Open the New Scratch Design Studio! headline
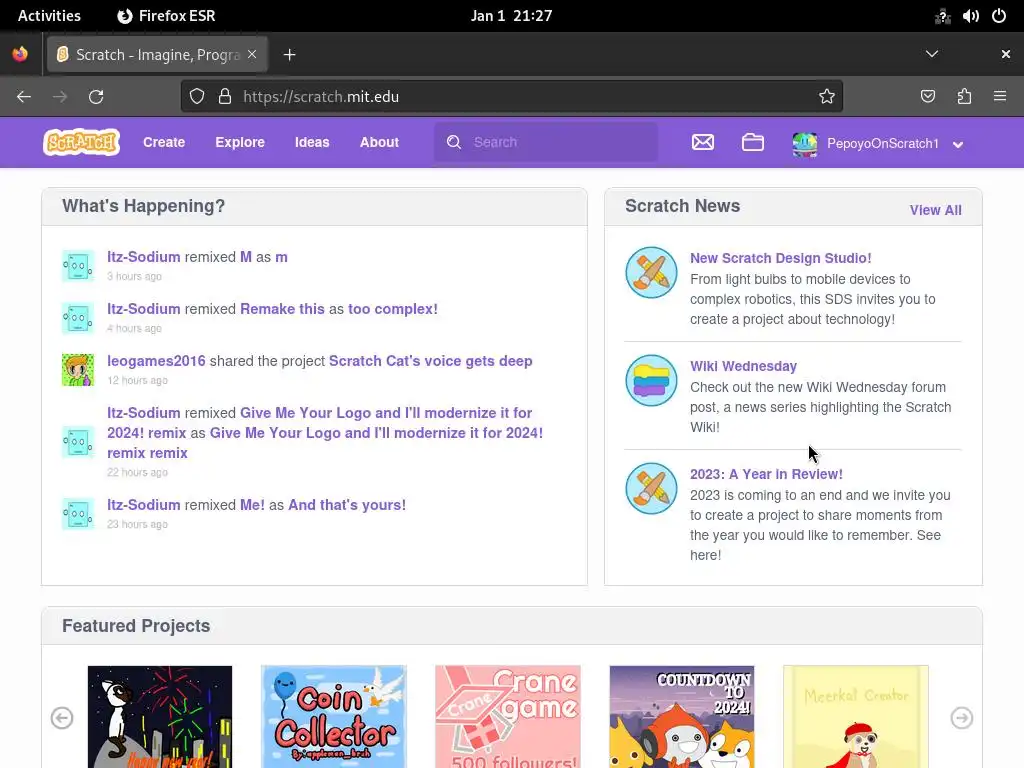The width and height of the screenshot is (1024, 768). click(x=780, y=258)
